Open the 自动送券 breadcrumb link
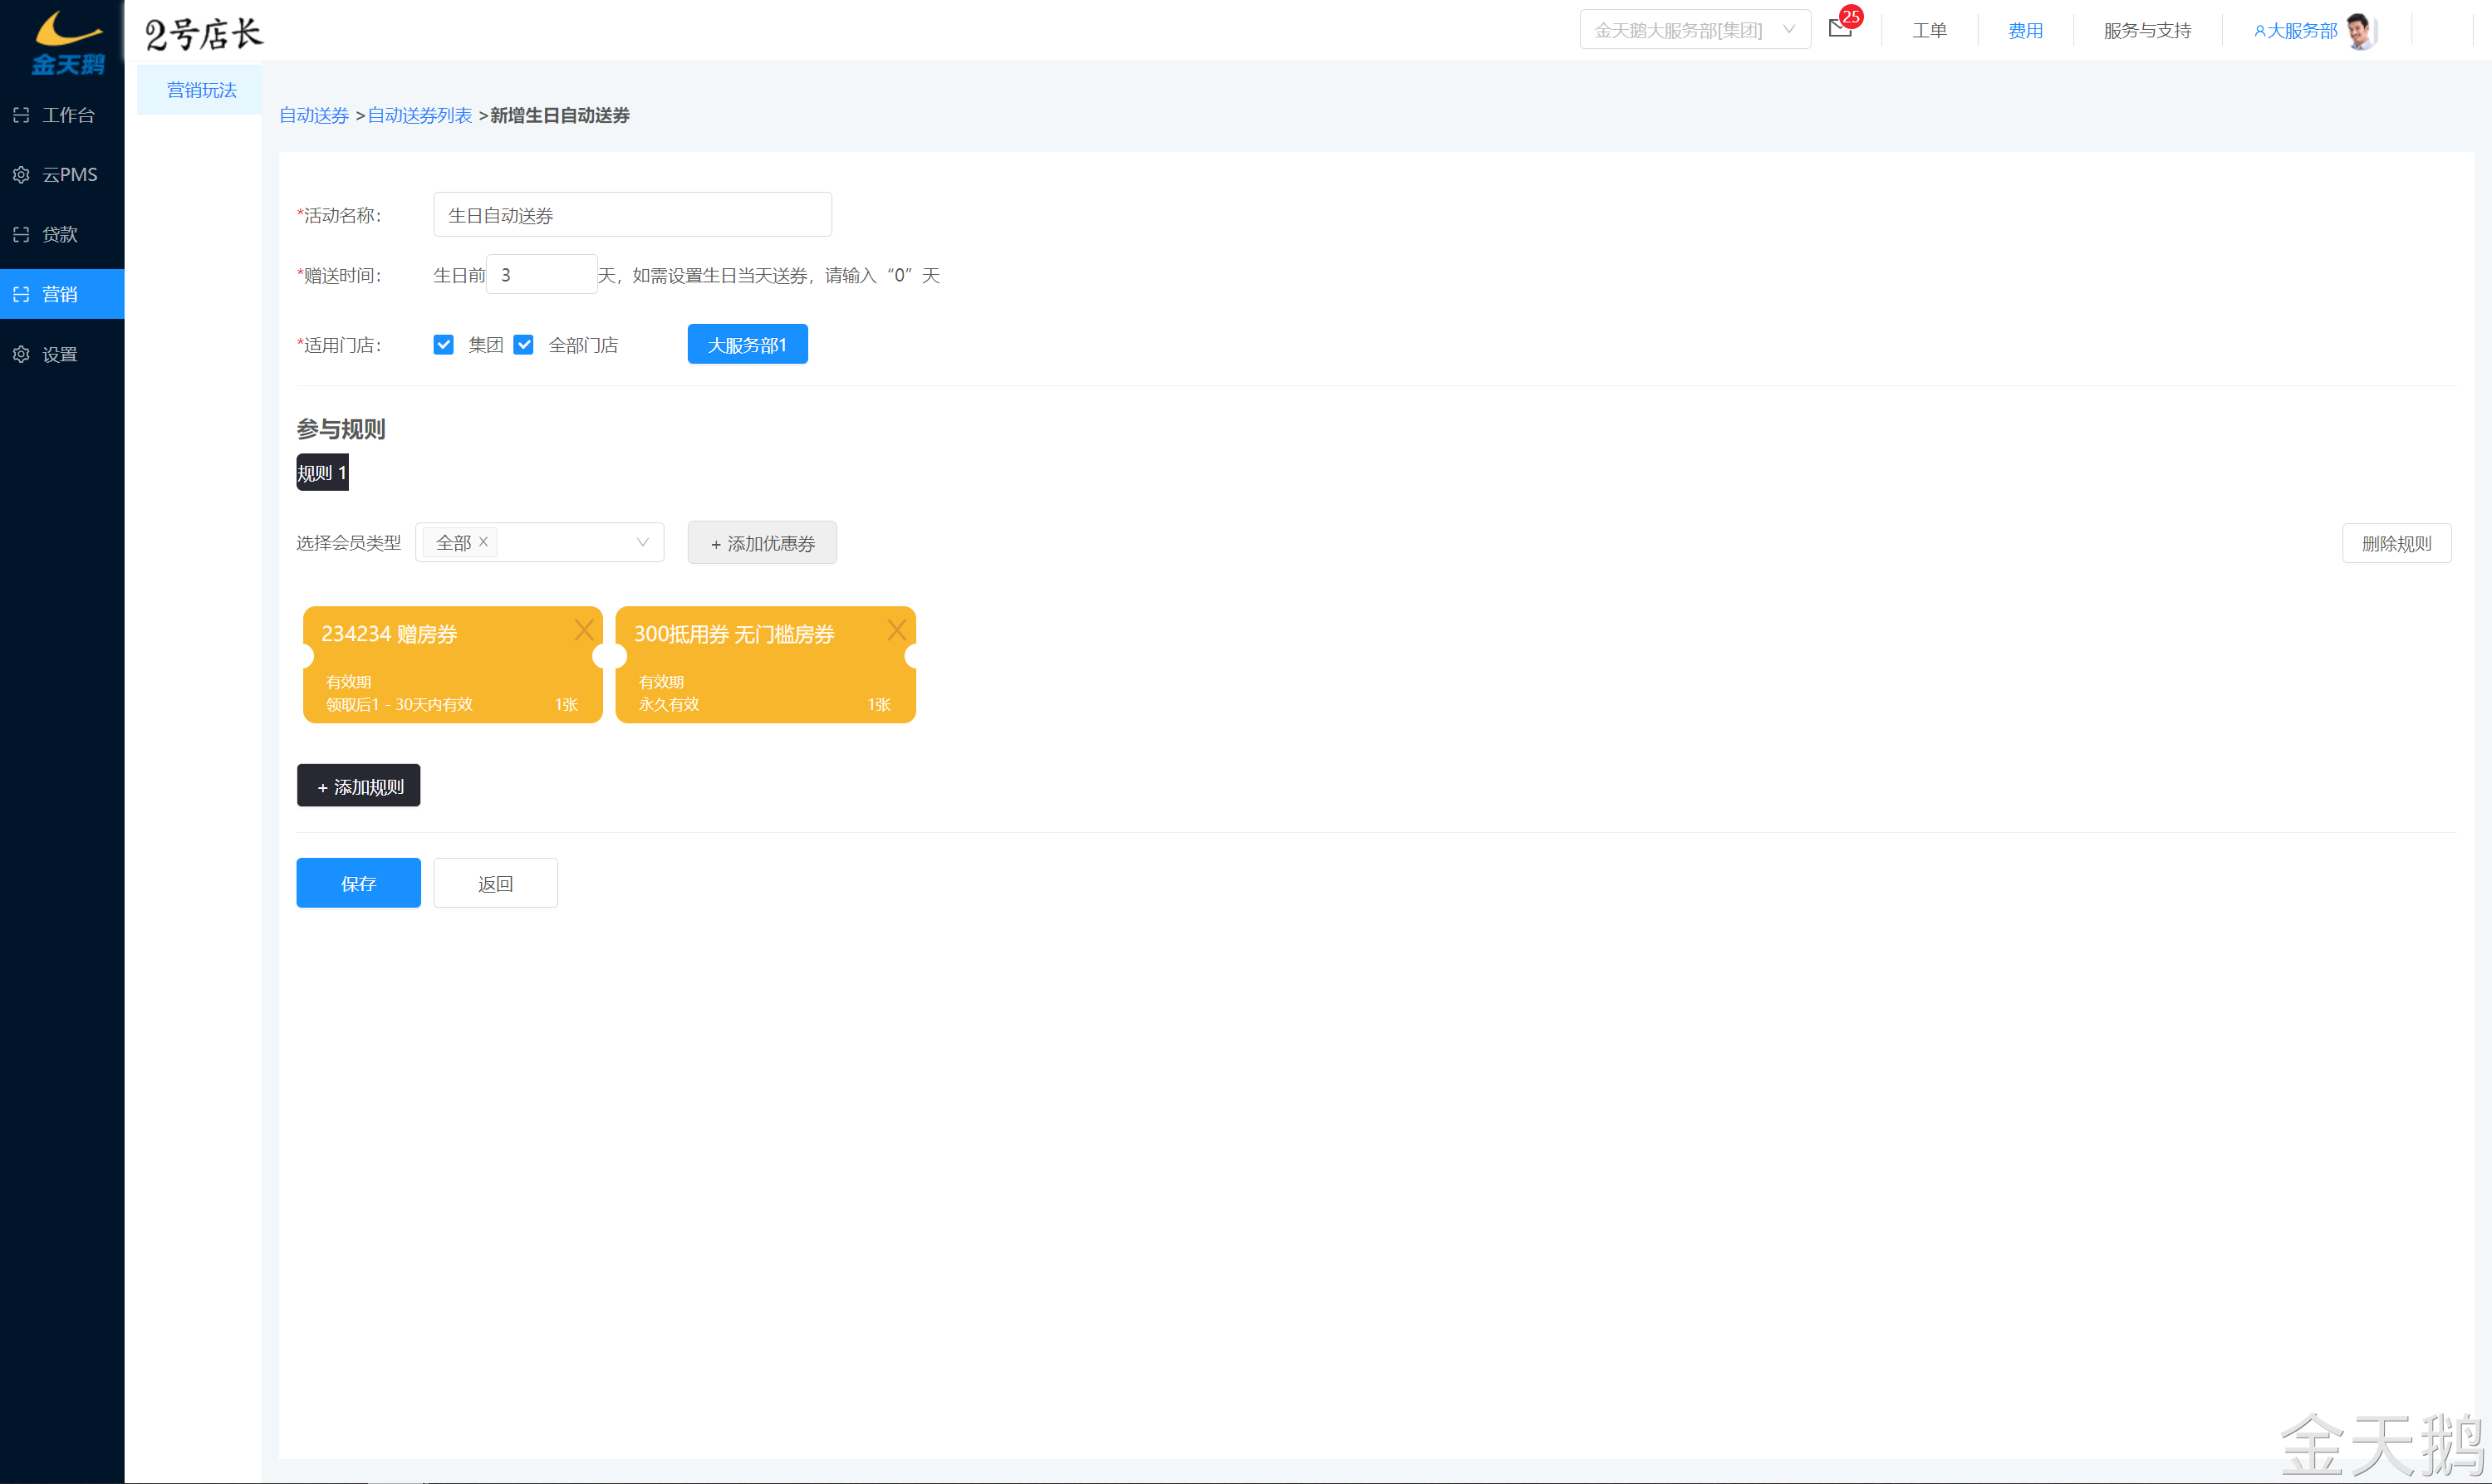The width and height of the screenshot is (2492, 1484). (x=314, y=115)
